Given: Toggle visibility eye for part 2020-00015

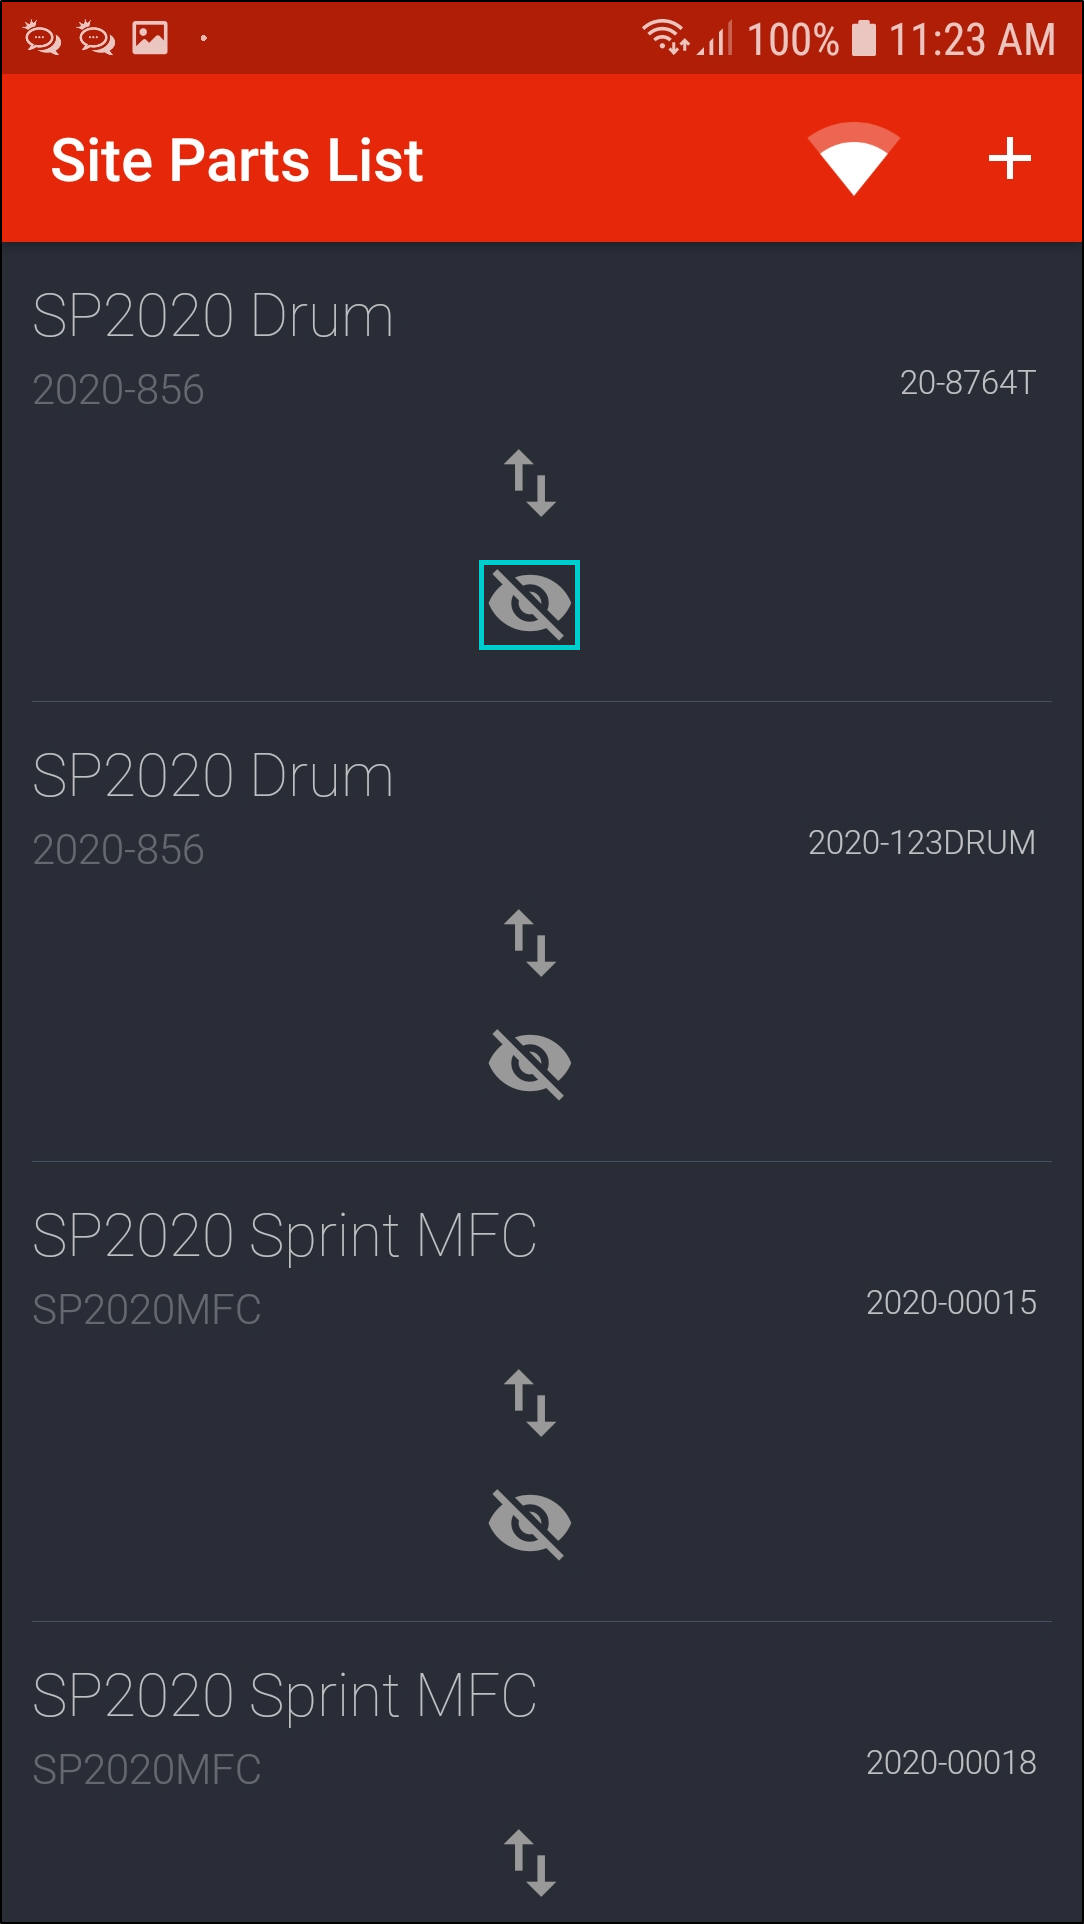Looking at the screenshot, I should click(529, 1524).
